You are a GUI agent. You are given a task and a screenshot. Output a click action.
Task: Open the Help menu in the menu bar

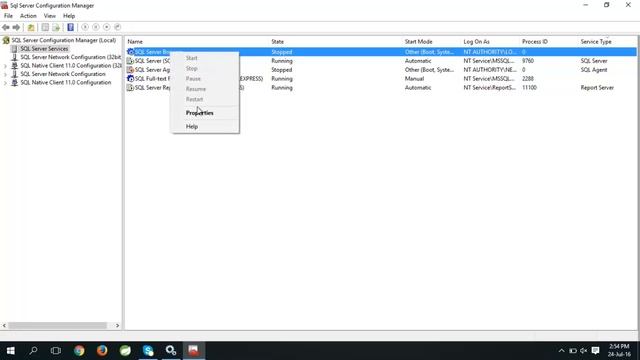click(69, 16)
